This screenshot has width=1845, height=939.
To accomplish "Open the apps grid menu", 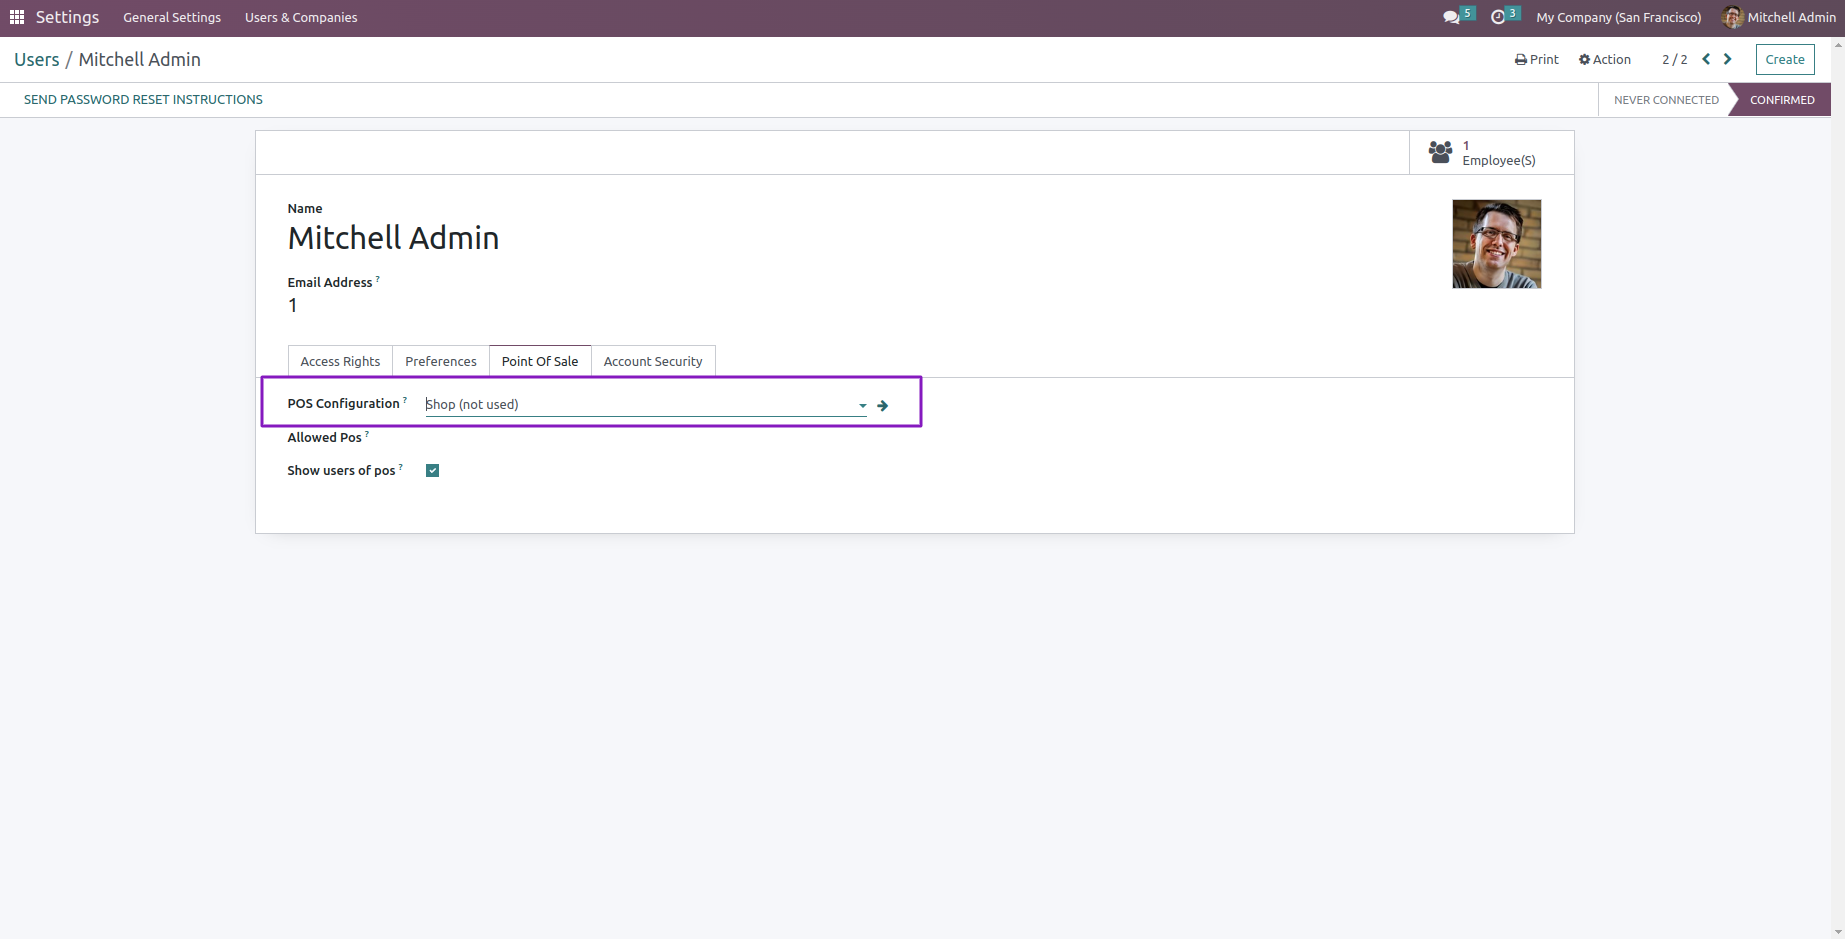I will (x=16, y=17).
